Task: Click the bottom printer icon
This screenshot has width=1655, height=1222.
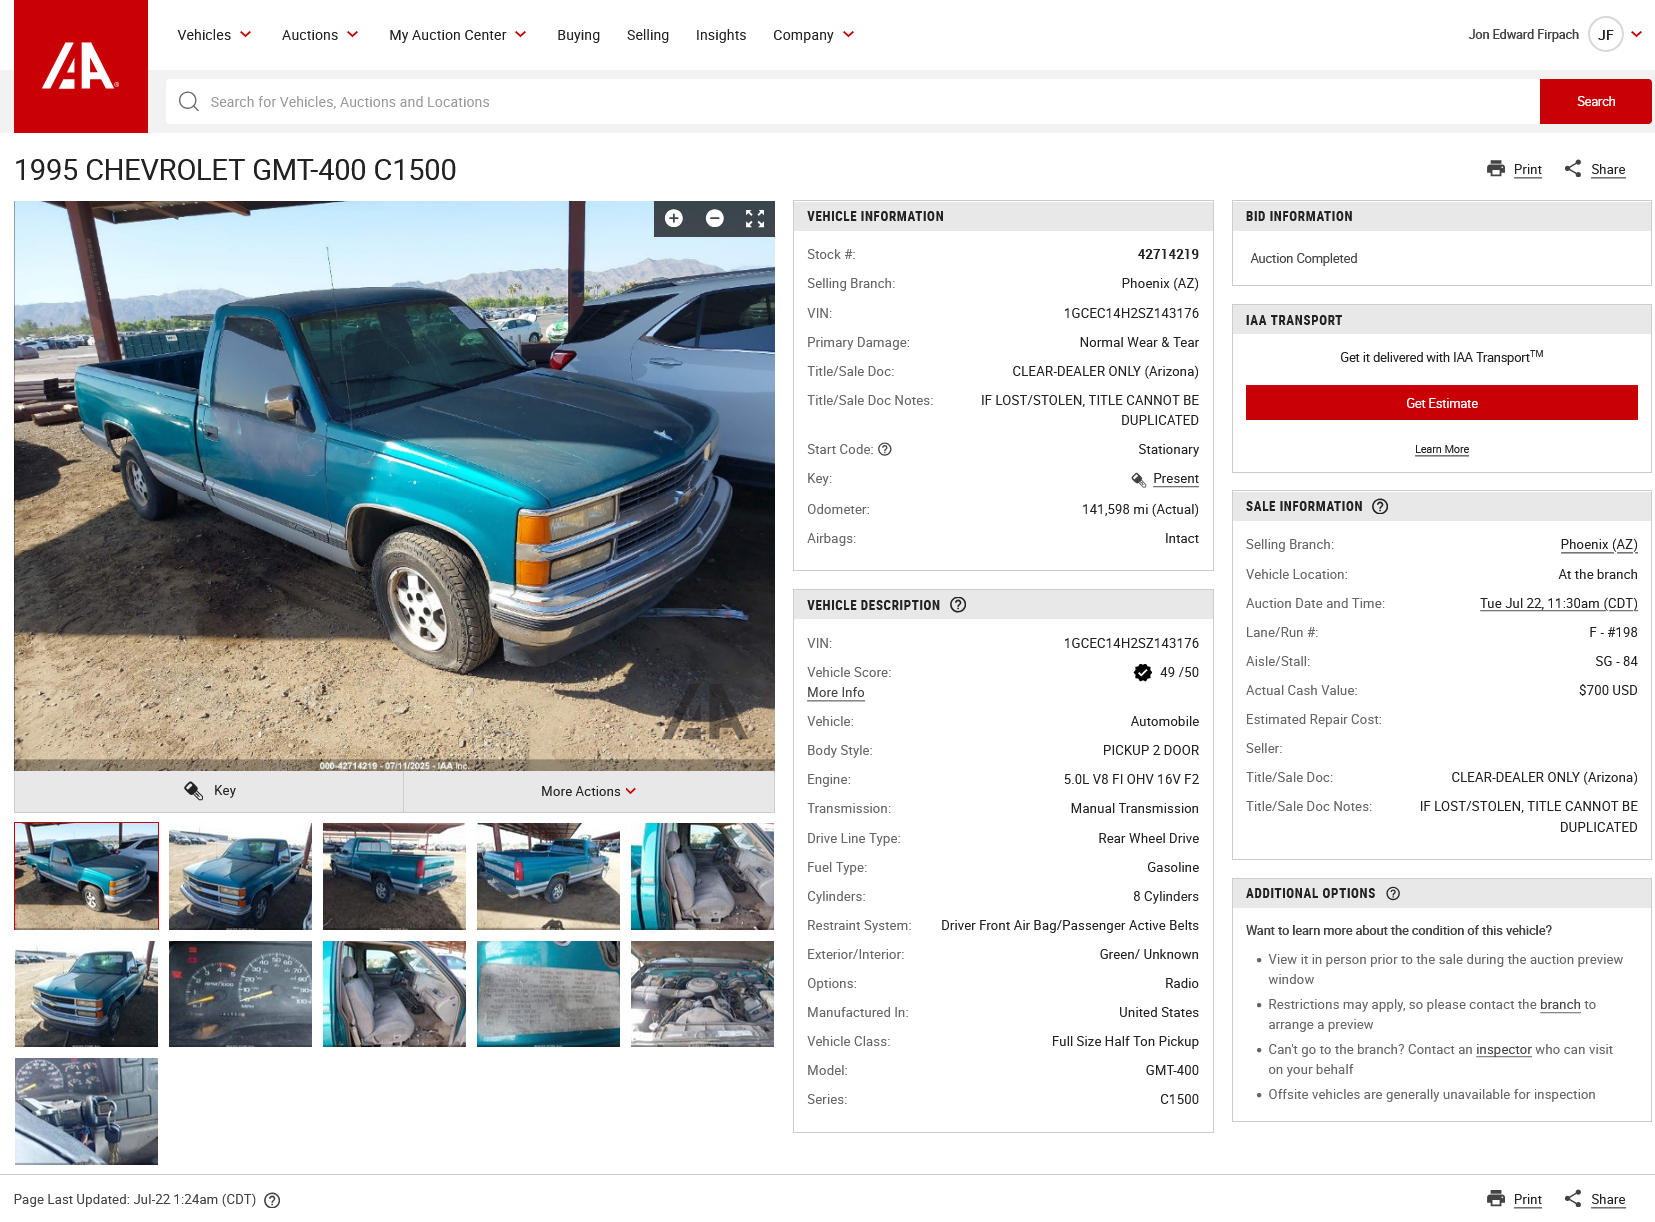Action: click(1496, 1198)
